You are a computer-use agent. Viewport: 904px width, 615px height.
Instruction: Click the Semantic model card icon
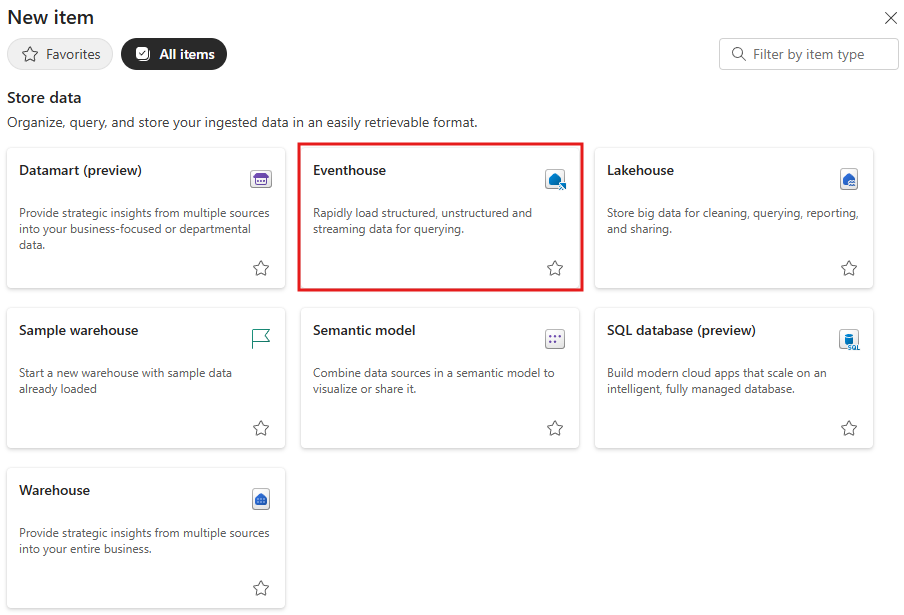pyautogui.click(x=555, y=339)
